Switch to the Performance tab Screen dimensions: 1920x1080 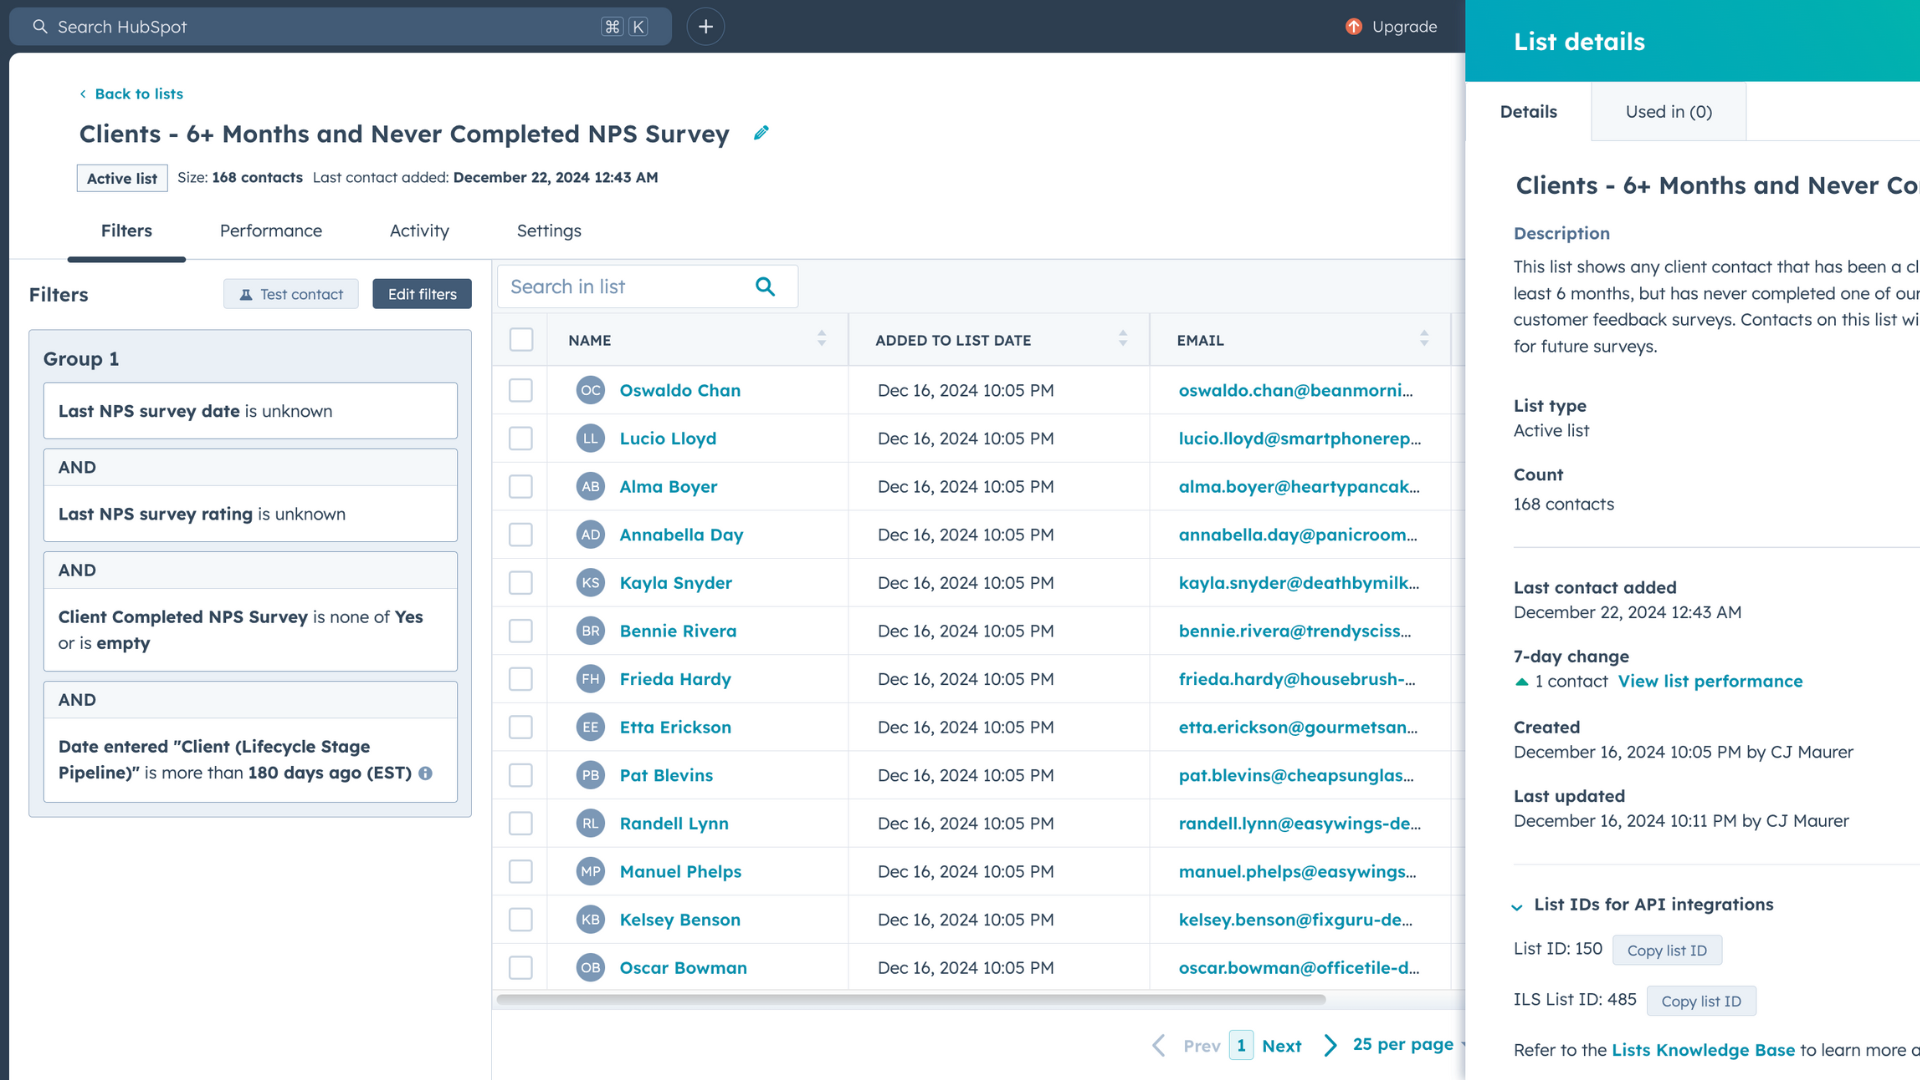point(270,231)
